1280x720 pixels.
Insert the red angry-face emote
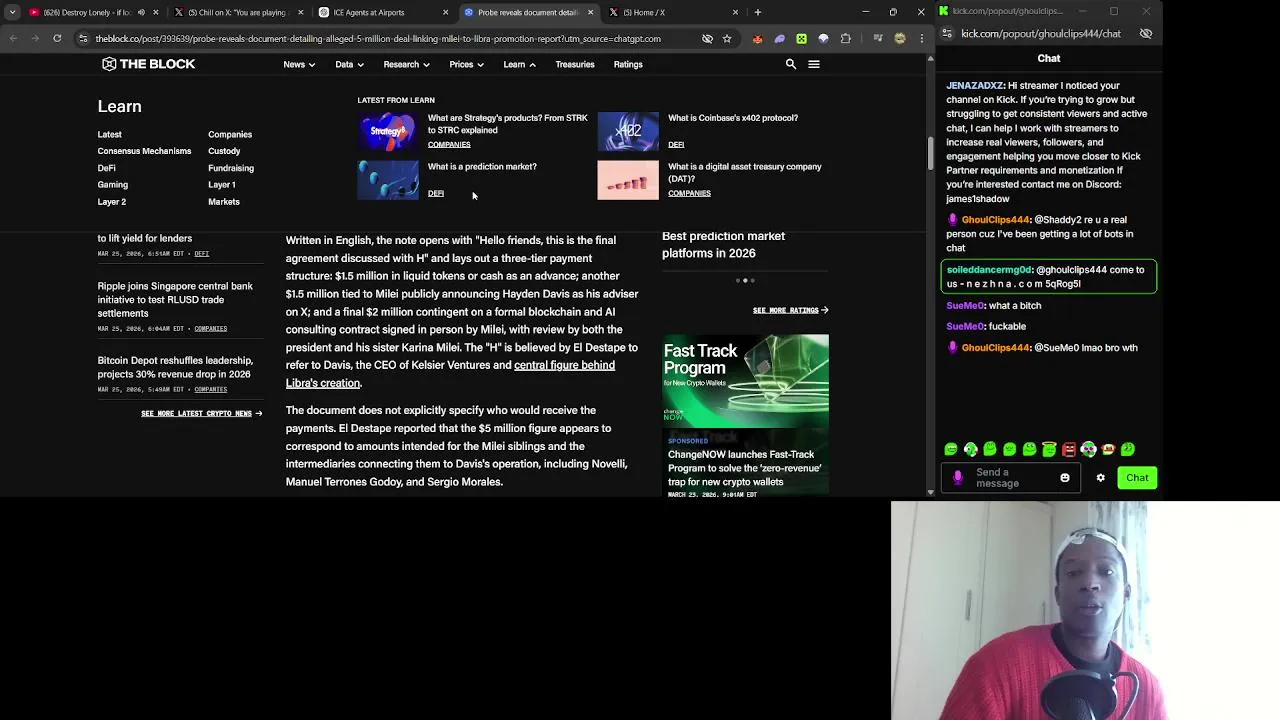[x=1069, y=450]
